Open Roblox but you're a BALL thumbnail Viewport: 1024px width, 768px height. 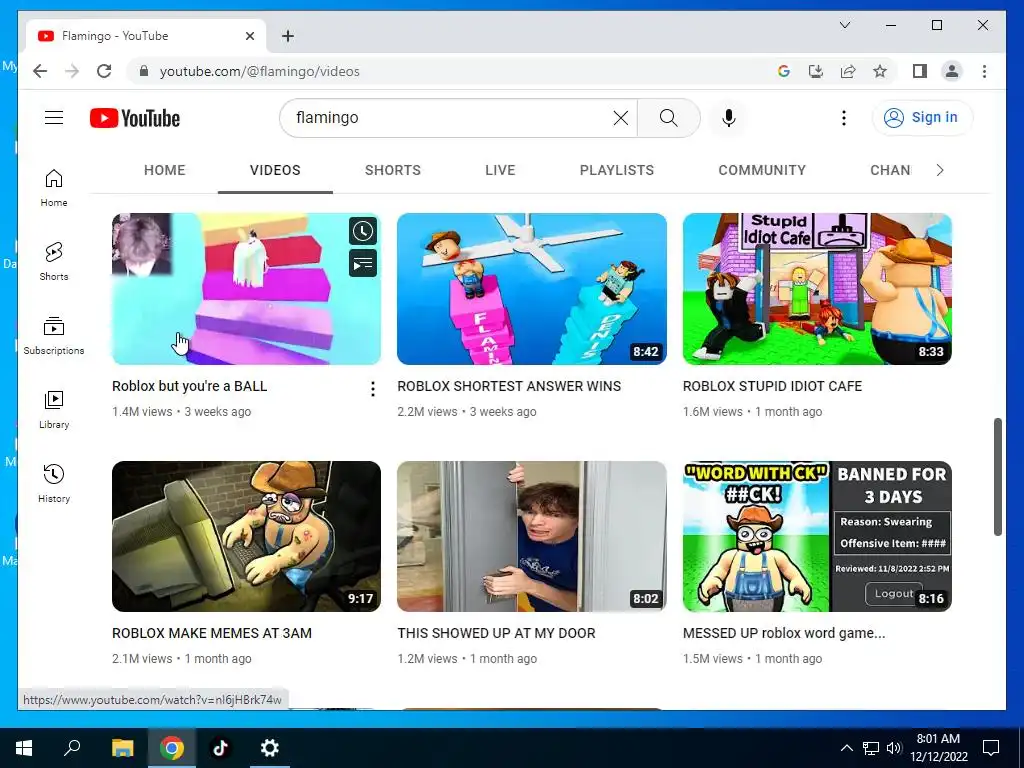pos(246,289)
